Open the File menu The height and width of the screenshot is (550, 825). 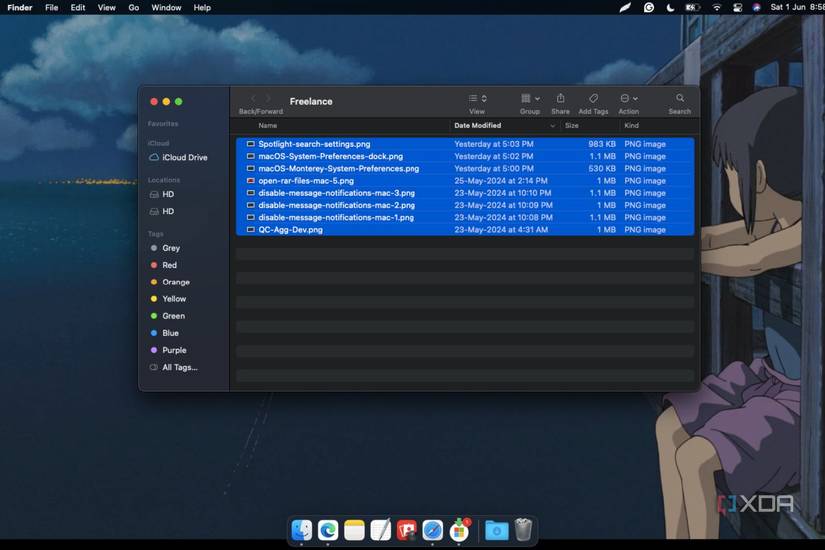pos(51,7)
